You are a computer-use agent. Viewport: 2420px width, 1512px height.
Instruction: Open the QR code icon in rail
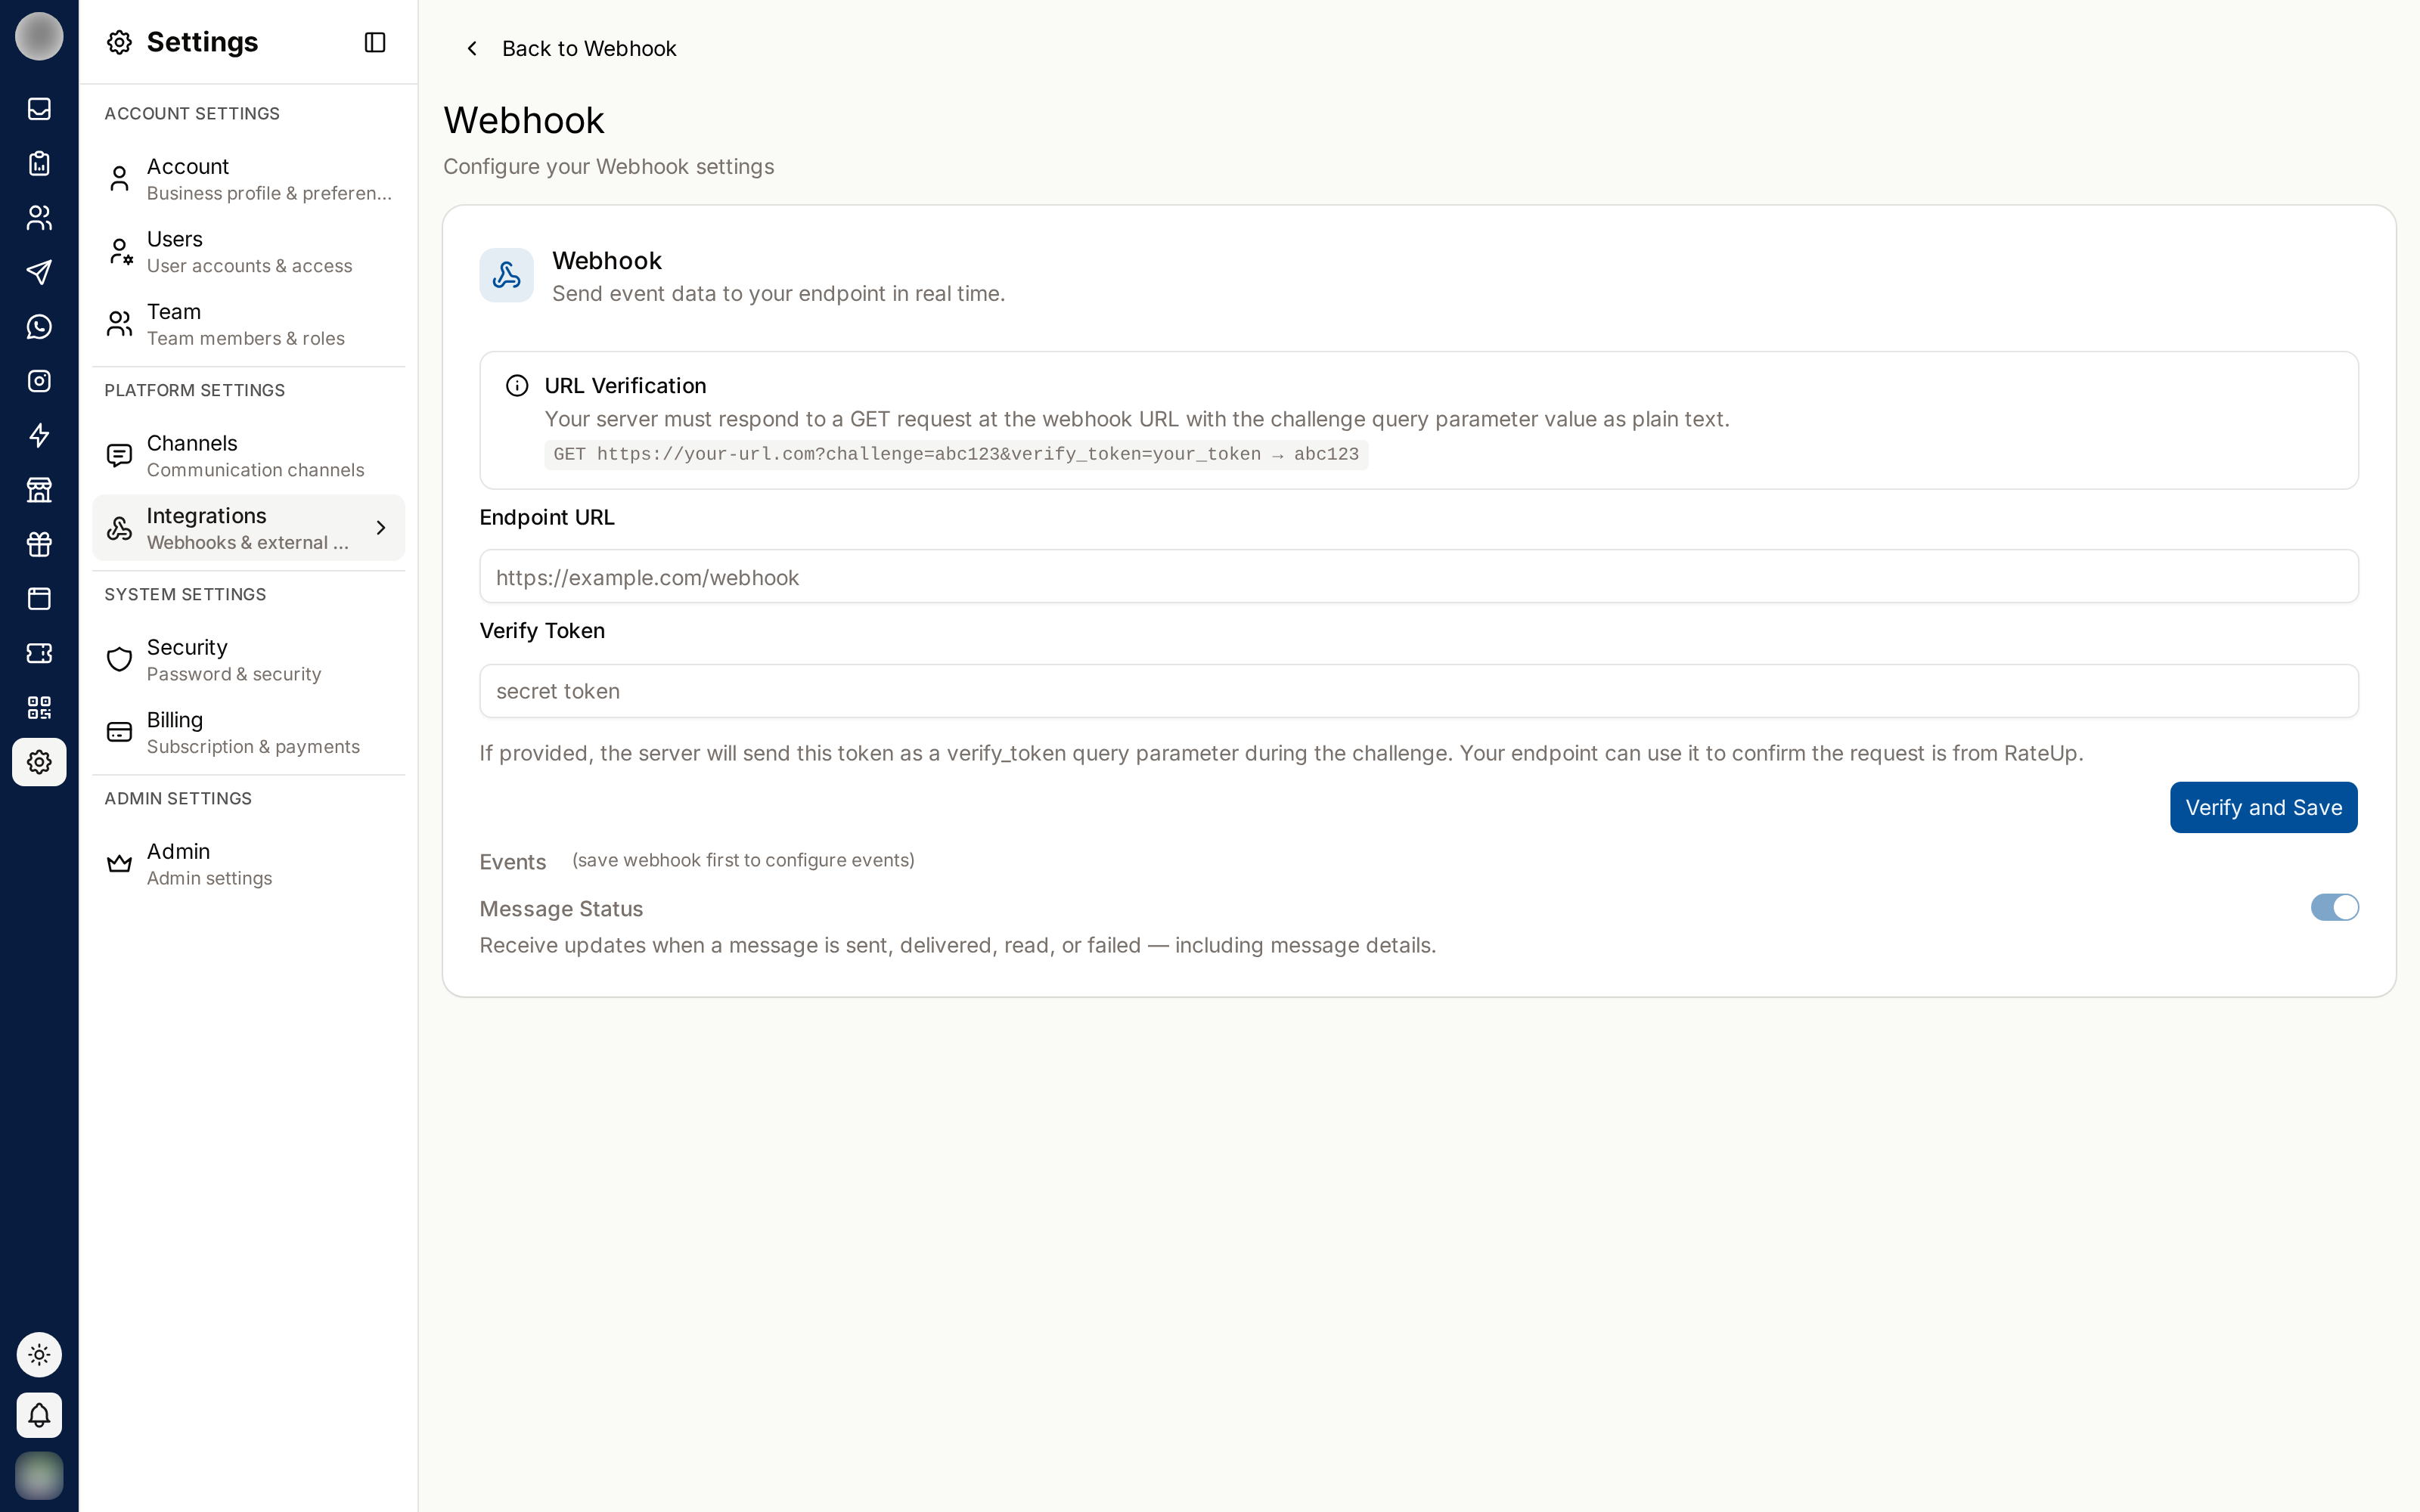[x=39, y=708]
